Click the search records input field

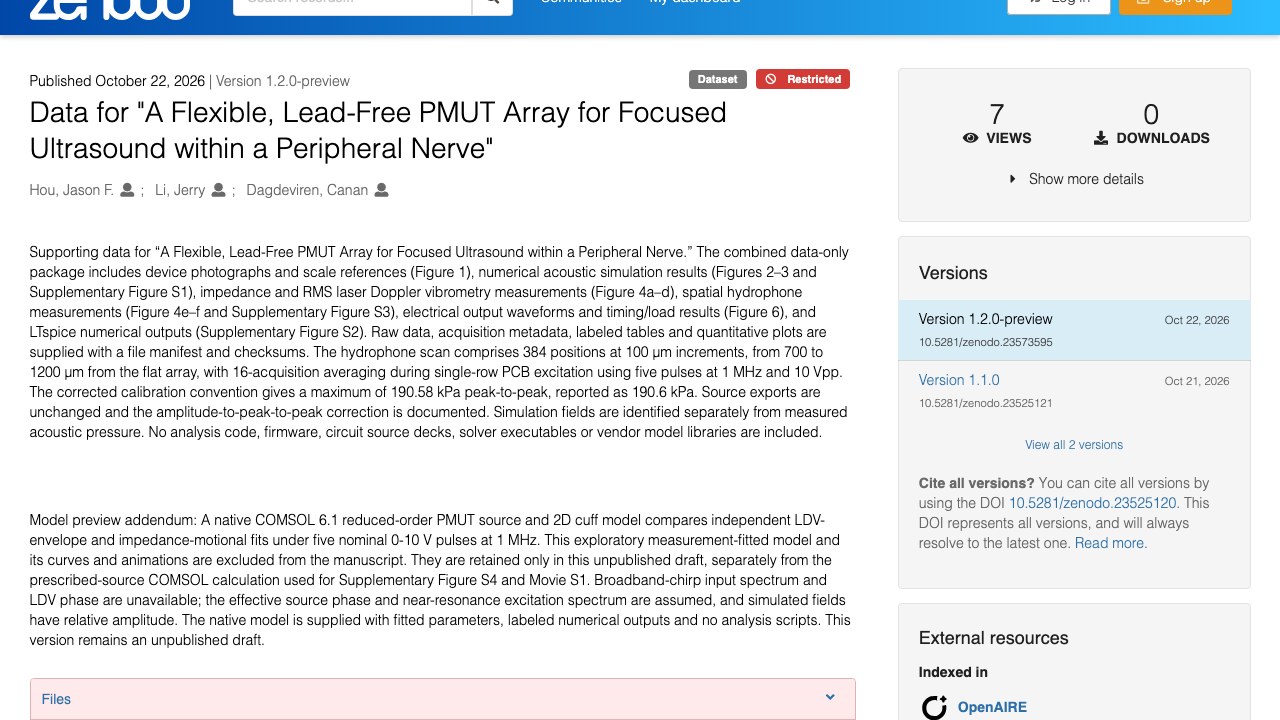(353, 7)
